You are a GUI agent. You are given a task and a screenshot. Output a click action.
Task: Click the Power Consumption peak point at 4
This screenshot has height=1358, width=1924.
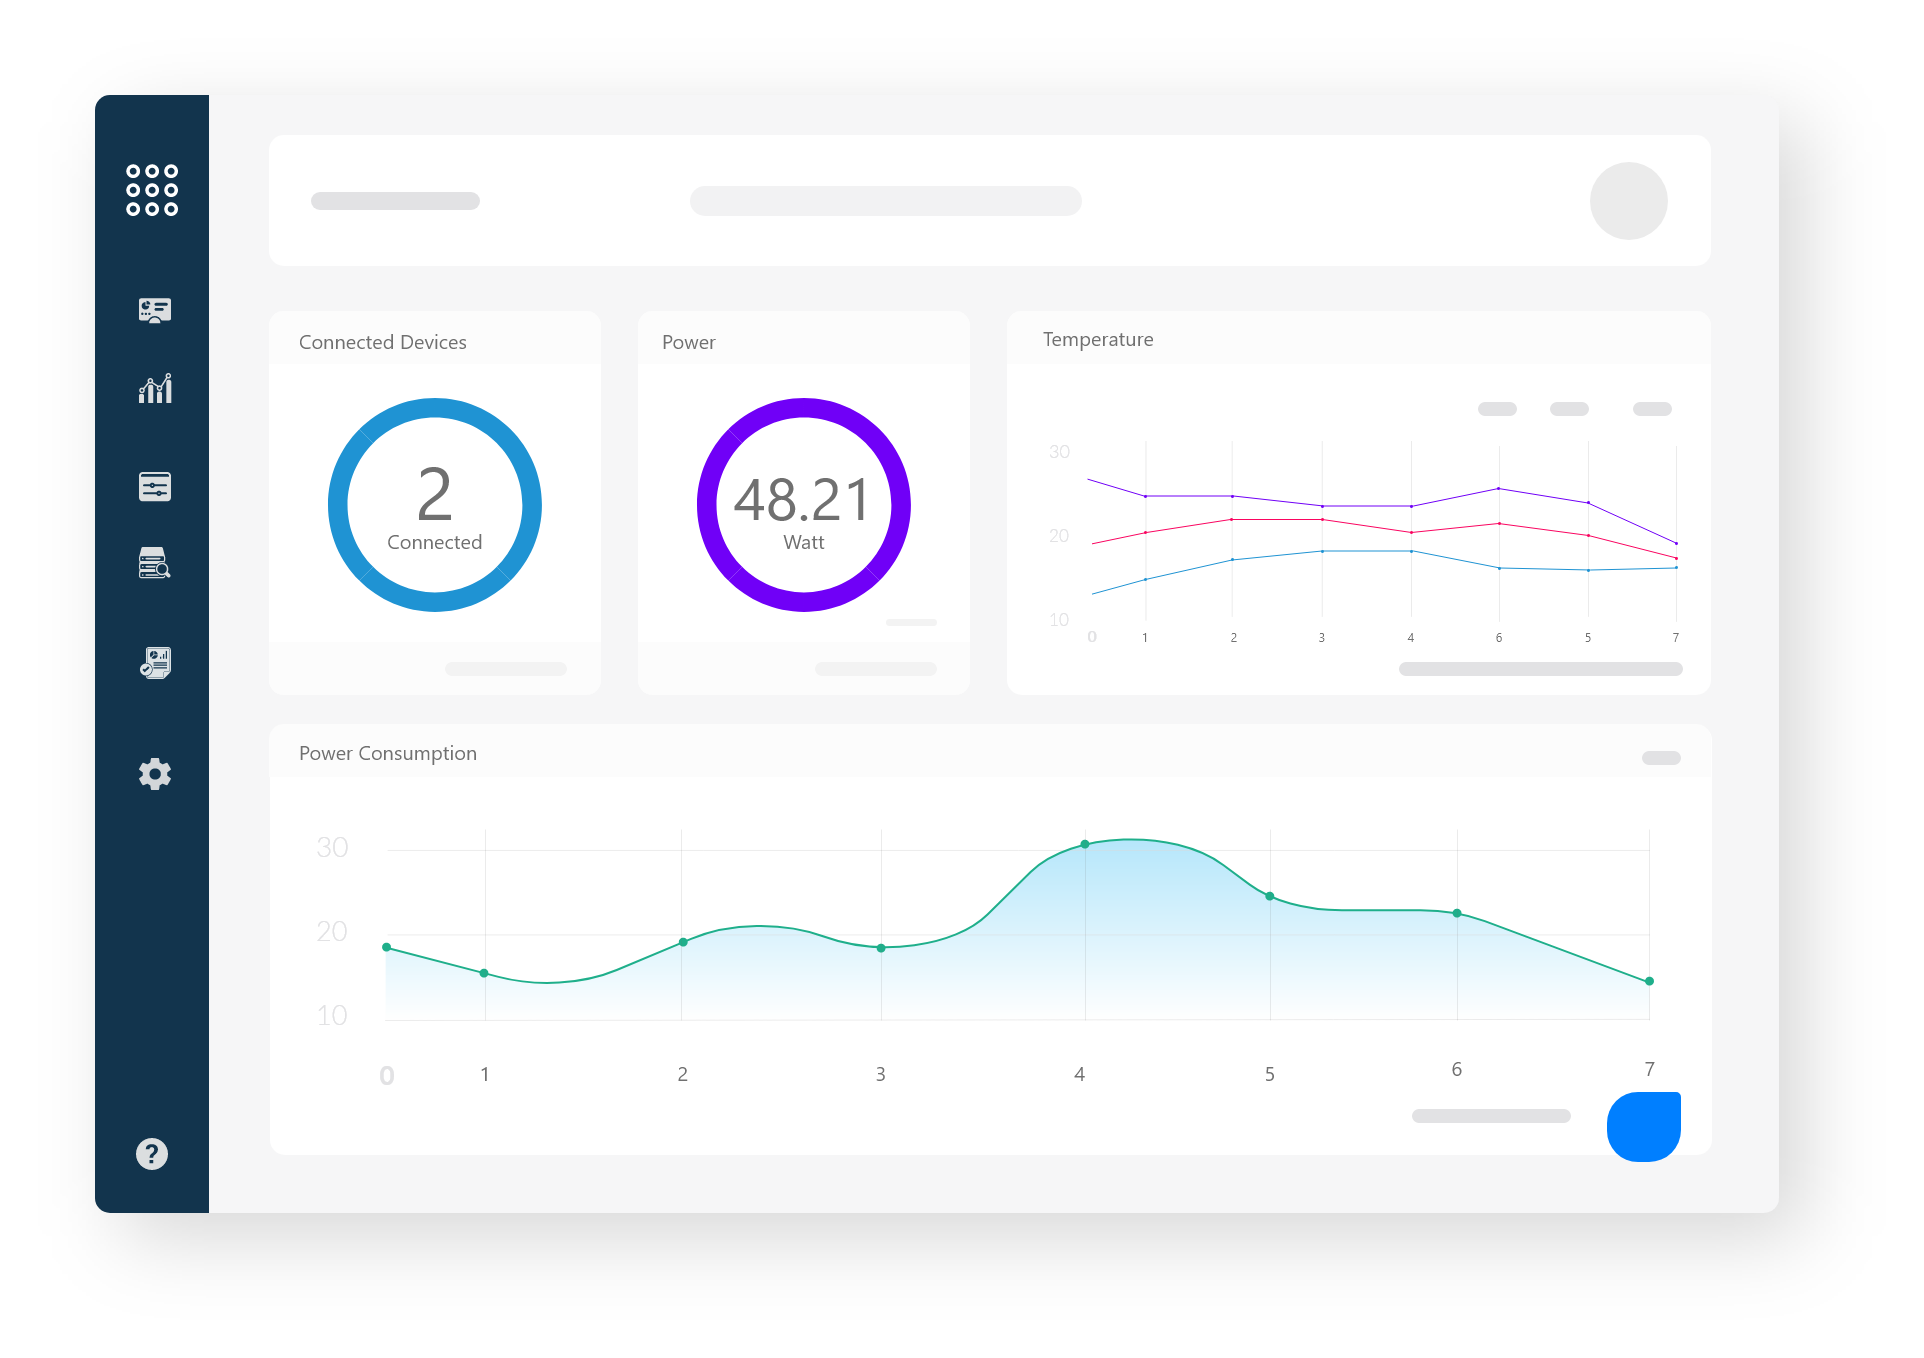[x=1085, y=845]
